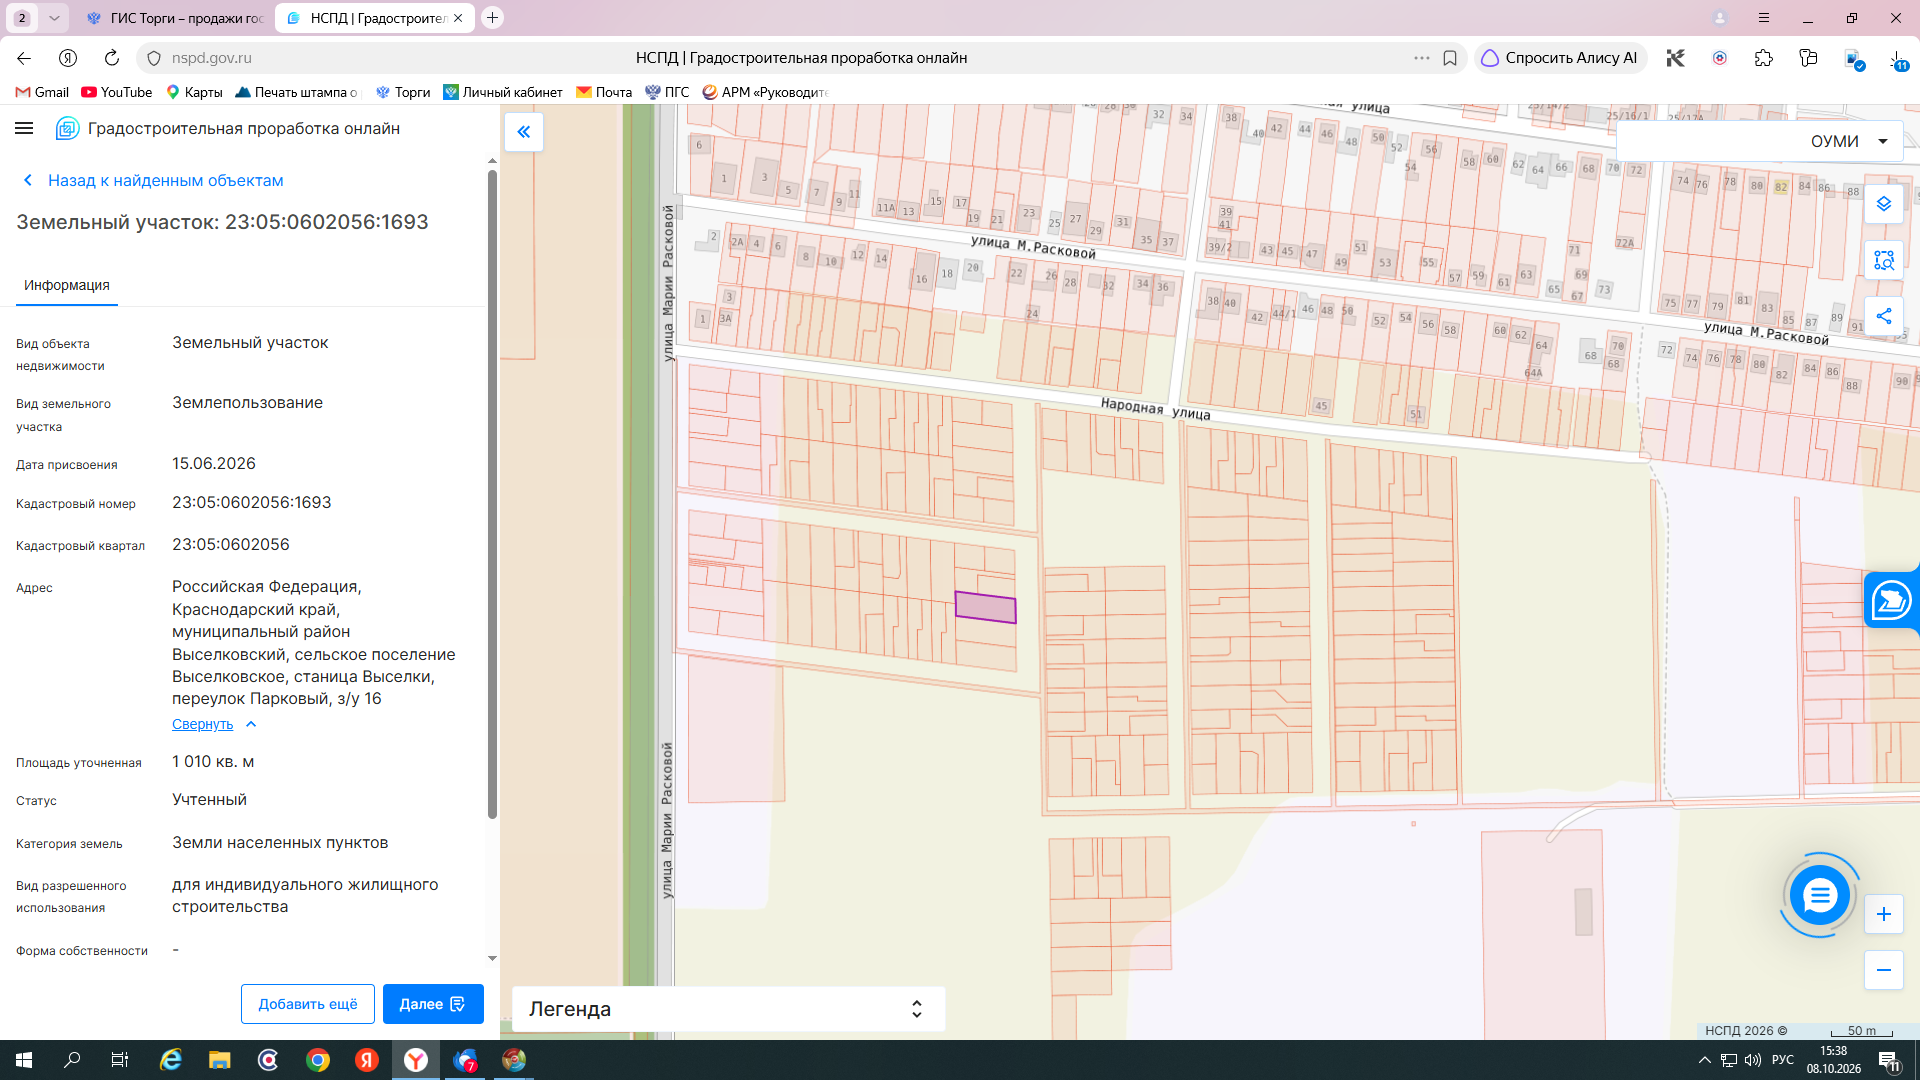Open the OУМИ dropdown
Image resolution: width=1920 pixels, height=1080 pixels.
click(1760, 141)
